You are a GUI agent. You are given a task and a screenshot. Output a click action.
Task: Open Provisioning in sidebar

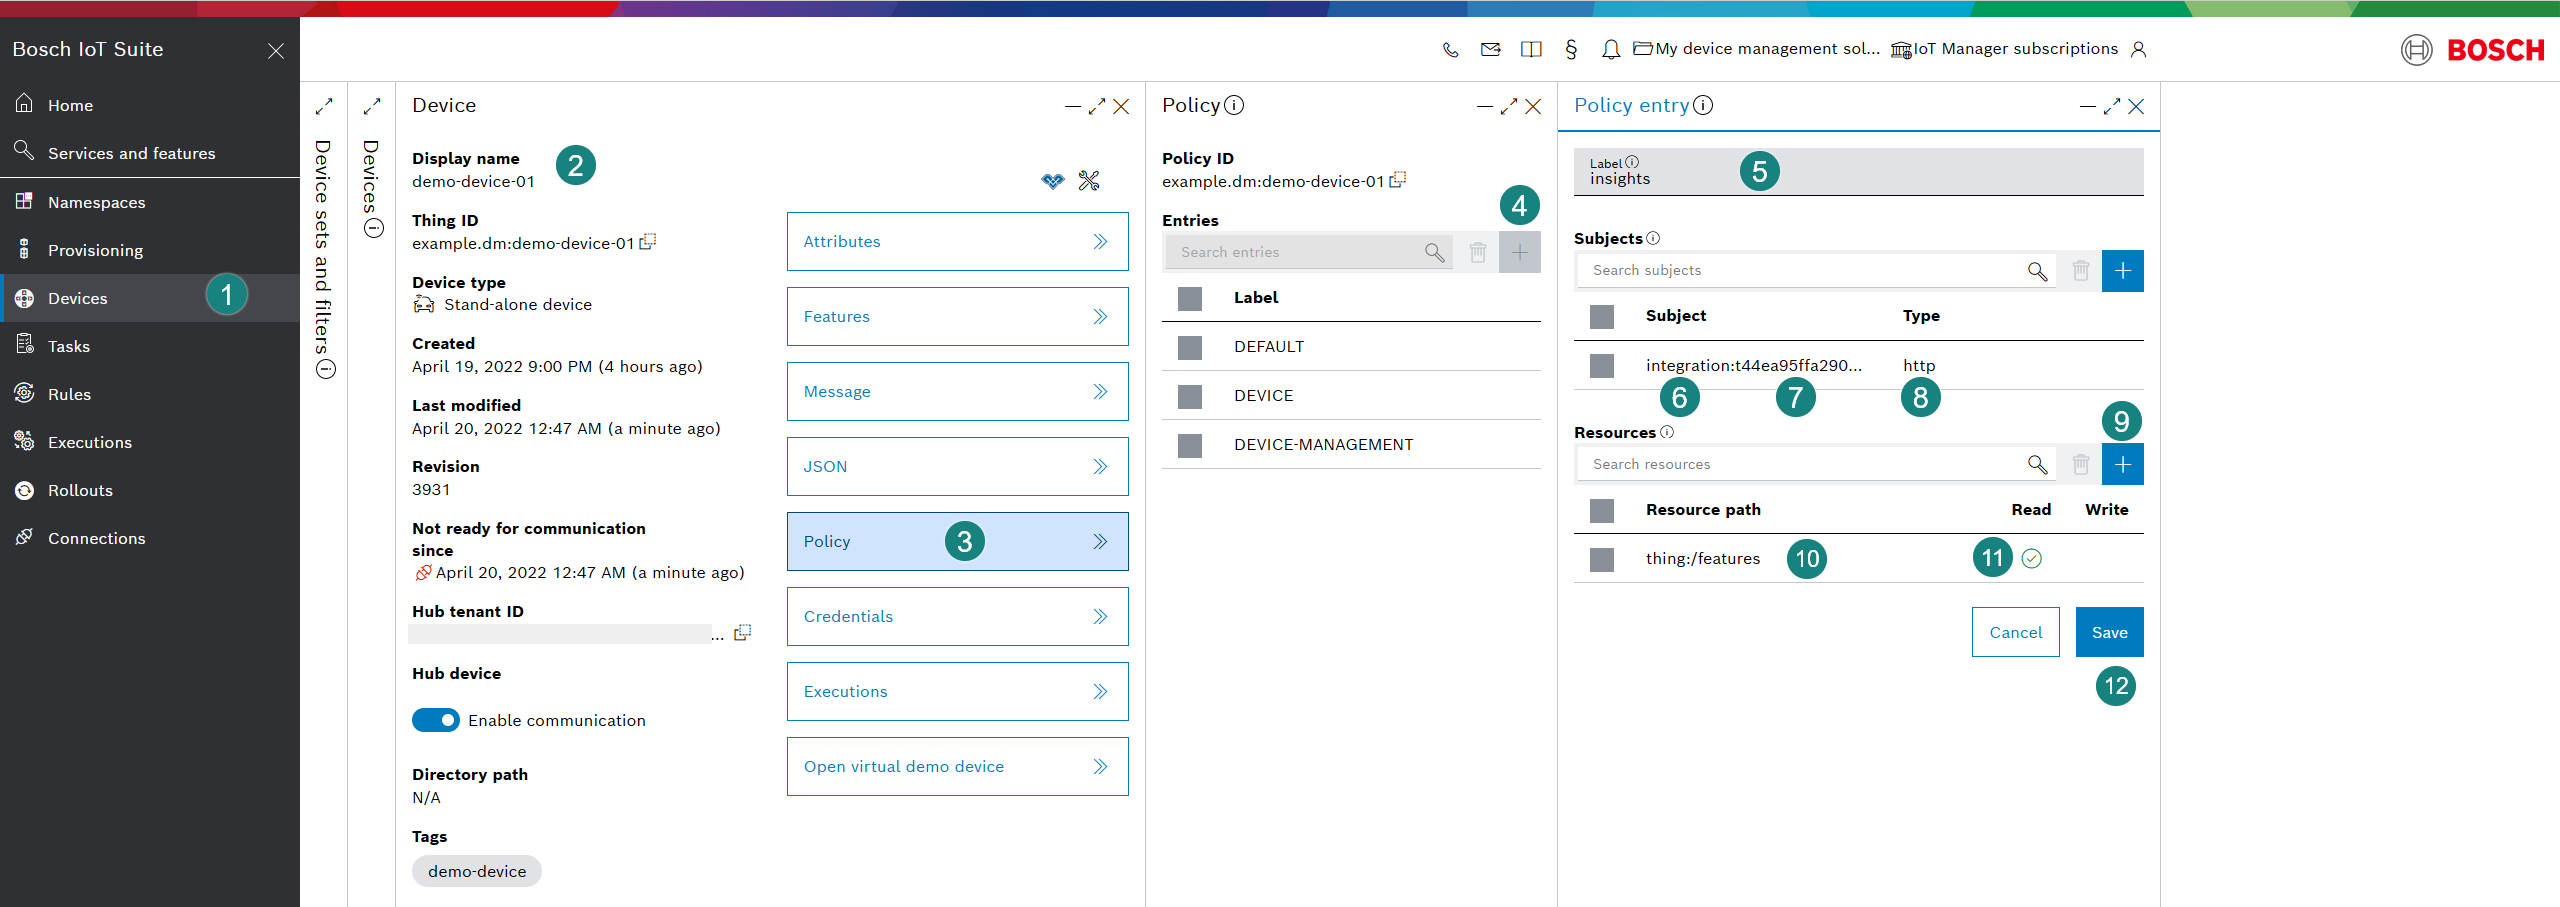pos(150,250)
